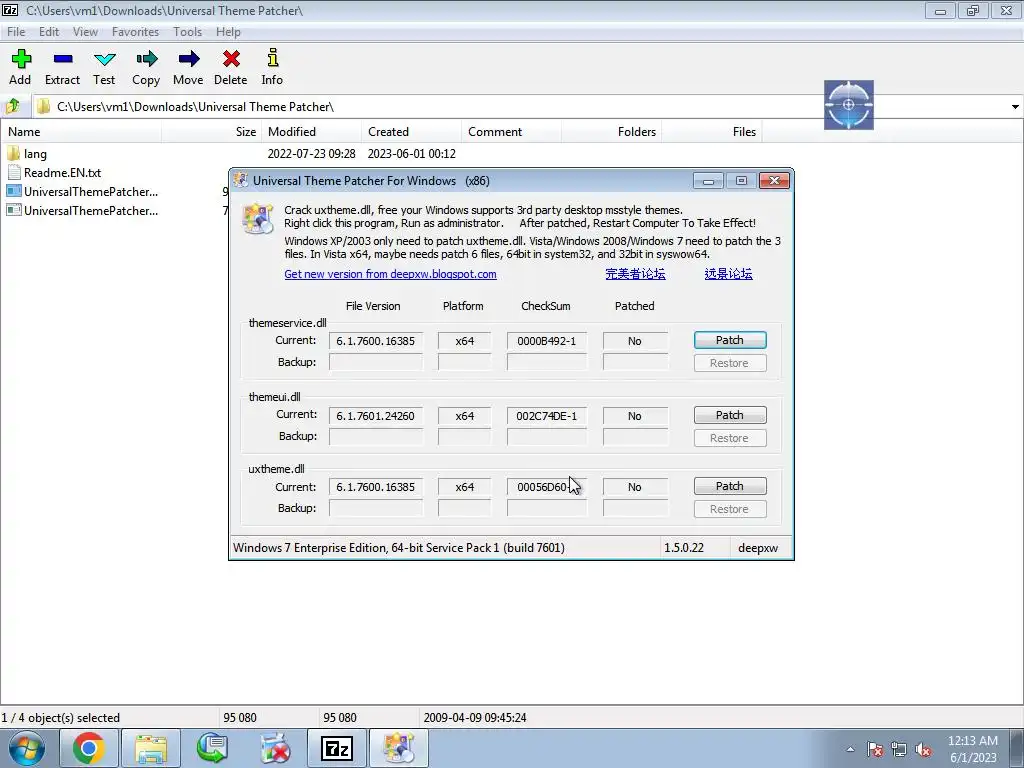Open the File menu
This screenshot has width=1024, height=768.
click(x=16, y=31)
